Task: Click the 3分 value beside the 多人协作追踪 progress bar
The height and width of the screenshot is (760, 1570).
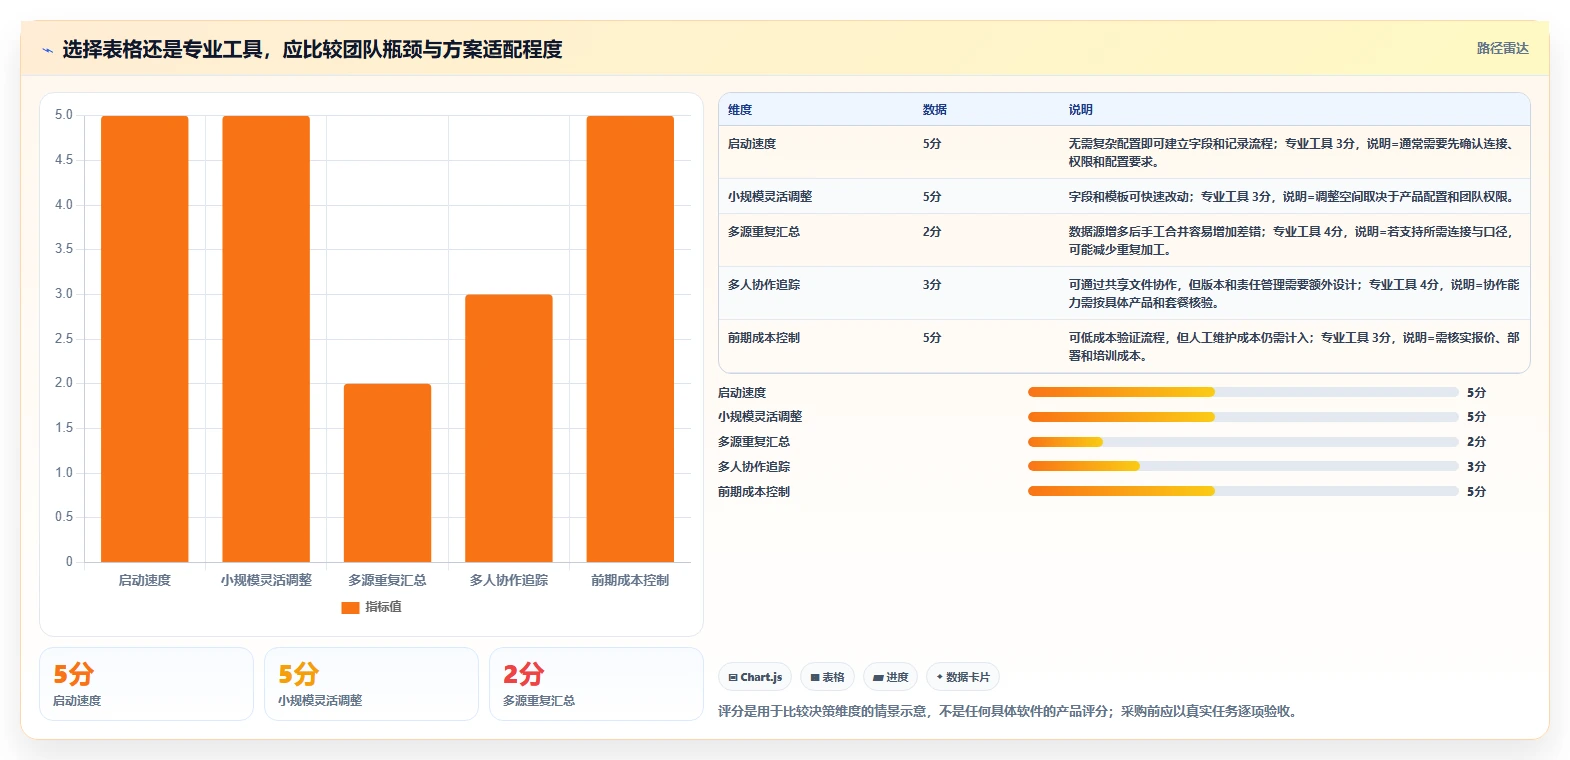Action: coord(1476,467)
